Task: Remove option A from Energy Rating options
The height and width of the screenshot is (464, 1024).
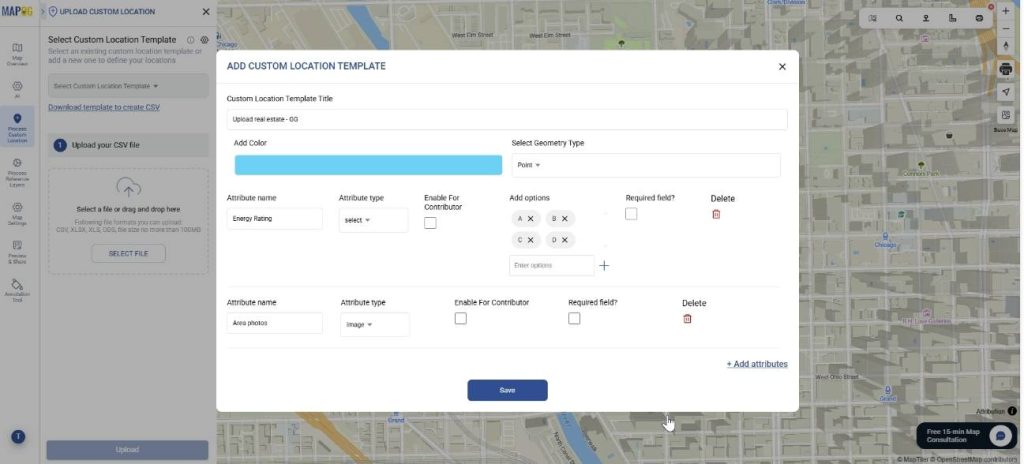Action: coord(530,219)
